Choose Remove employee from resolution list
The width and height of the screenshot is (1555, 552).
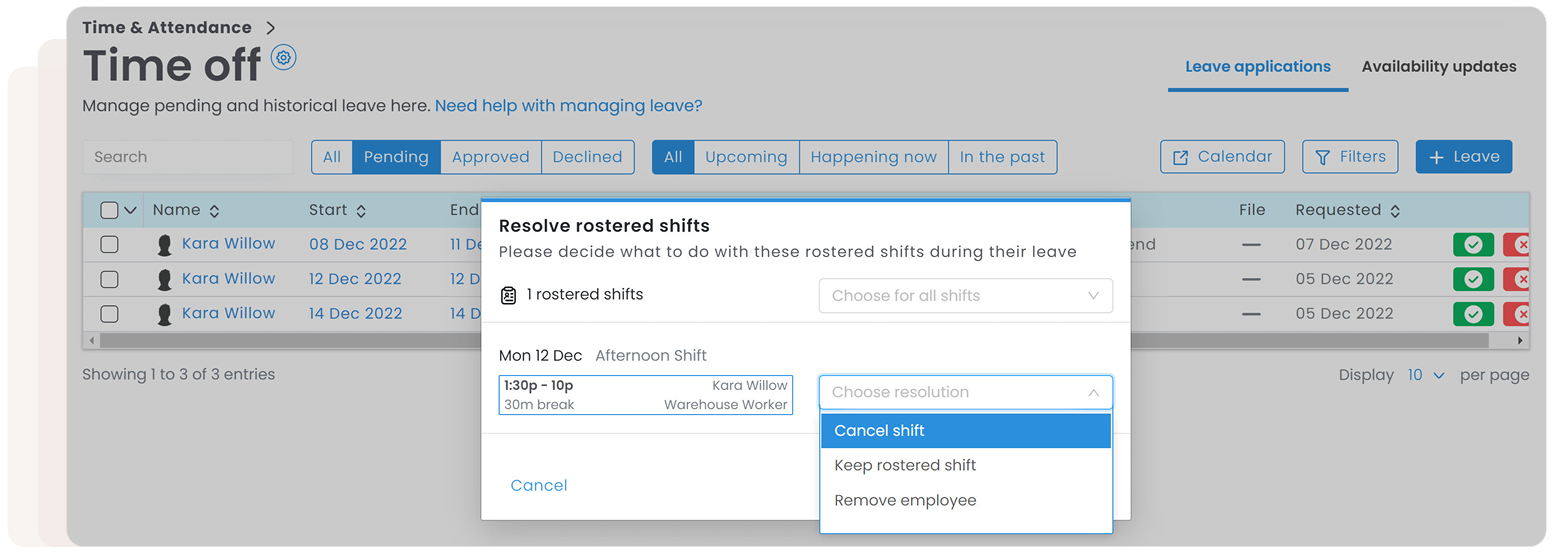[x=905, y=500]
